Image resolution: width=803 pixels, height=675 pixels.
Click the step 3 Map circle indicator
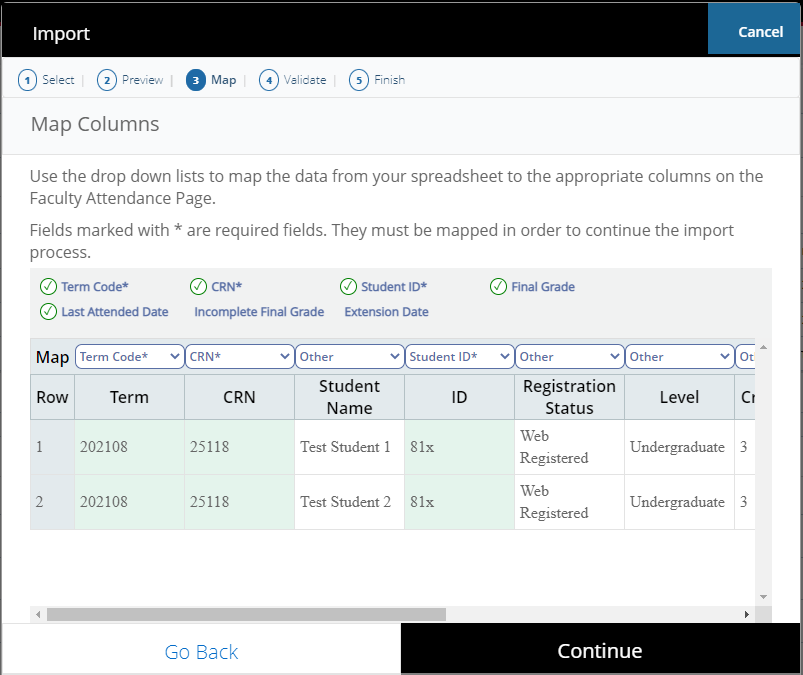[x=196, y=79]
